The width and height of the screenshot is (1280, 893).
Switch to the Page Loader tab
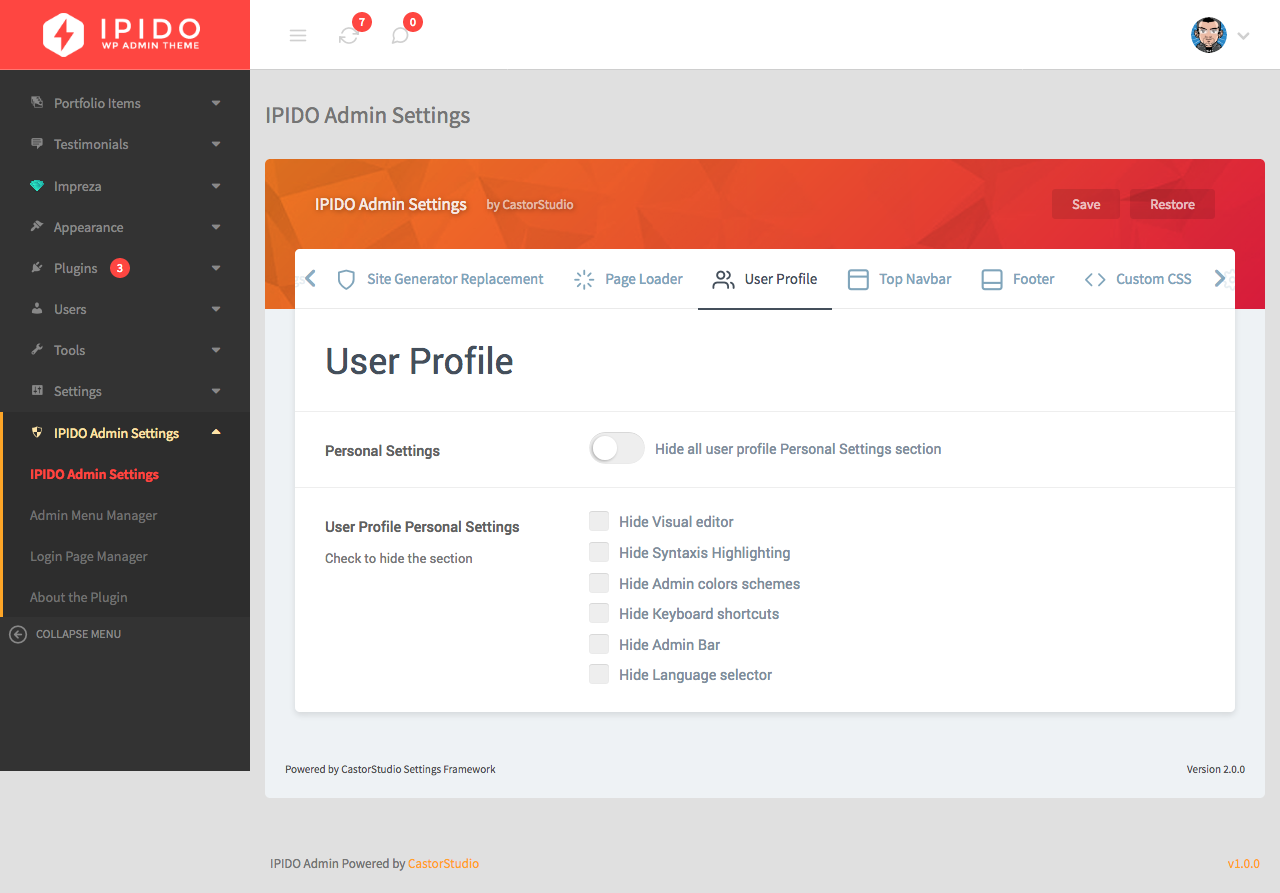click(628, 279)
